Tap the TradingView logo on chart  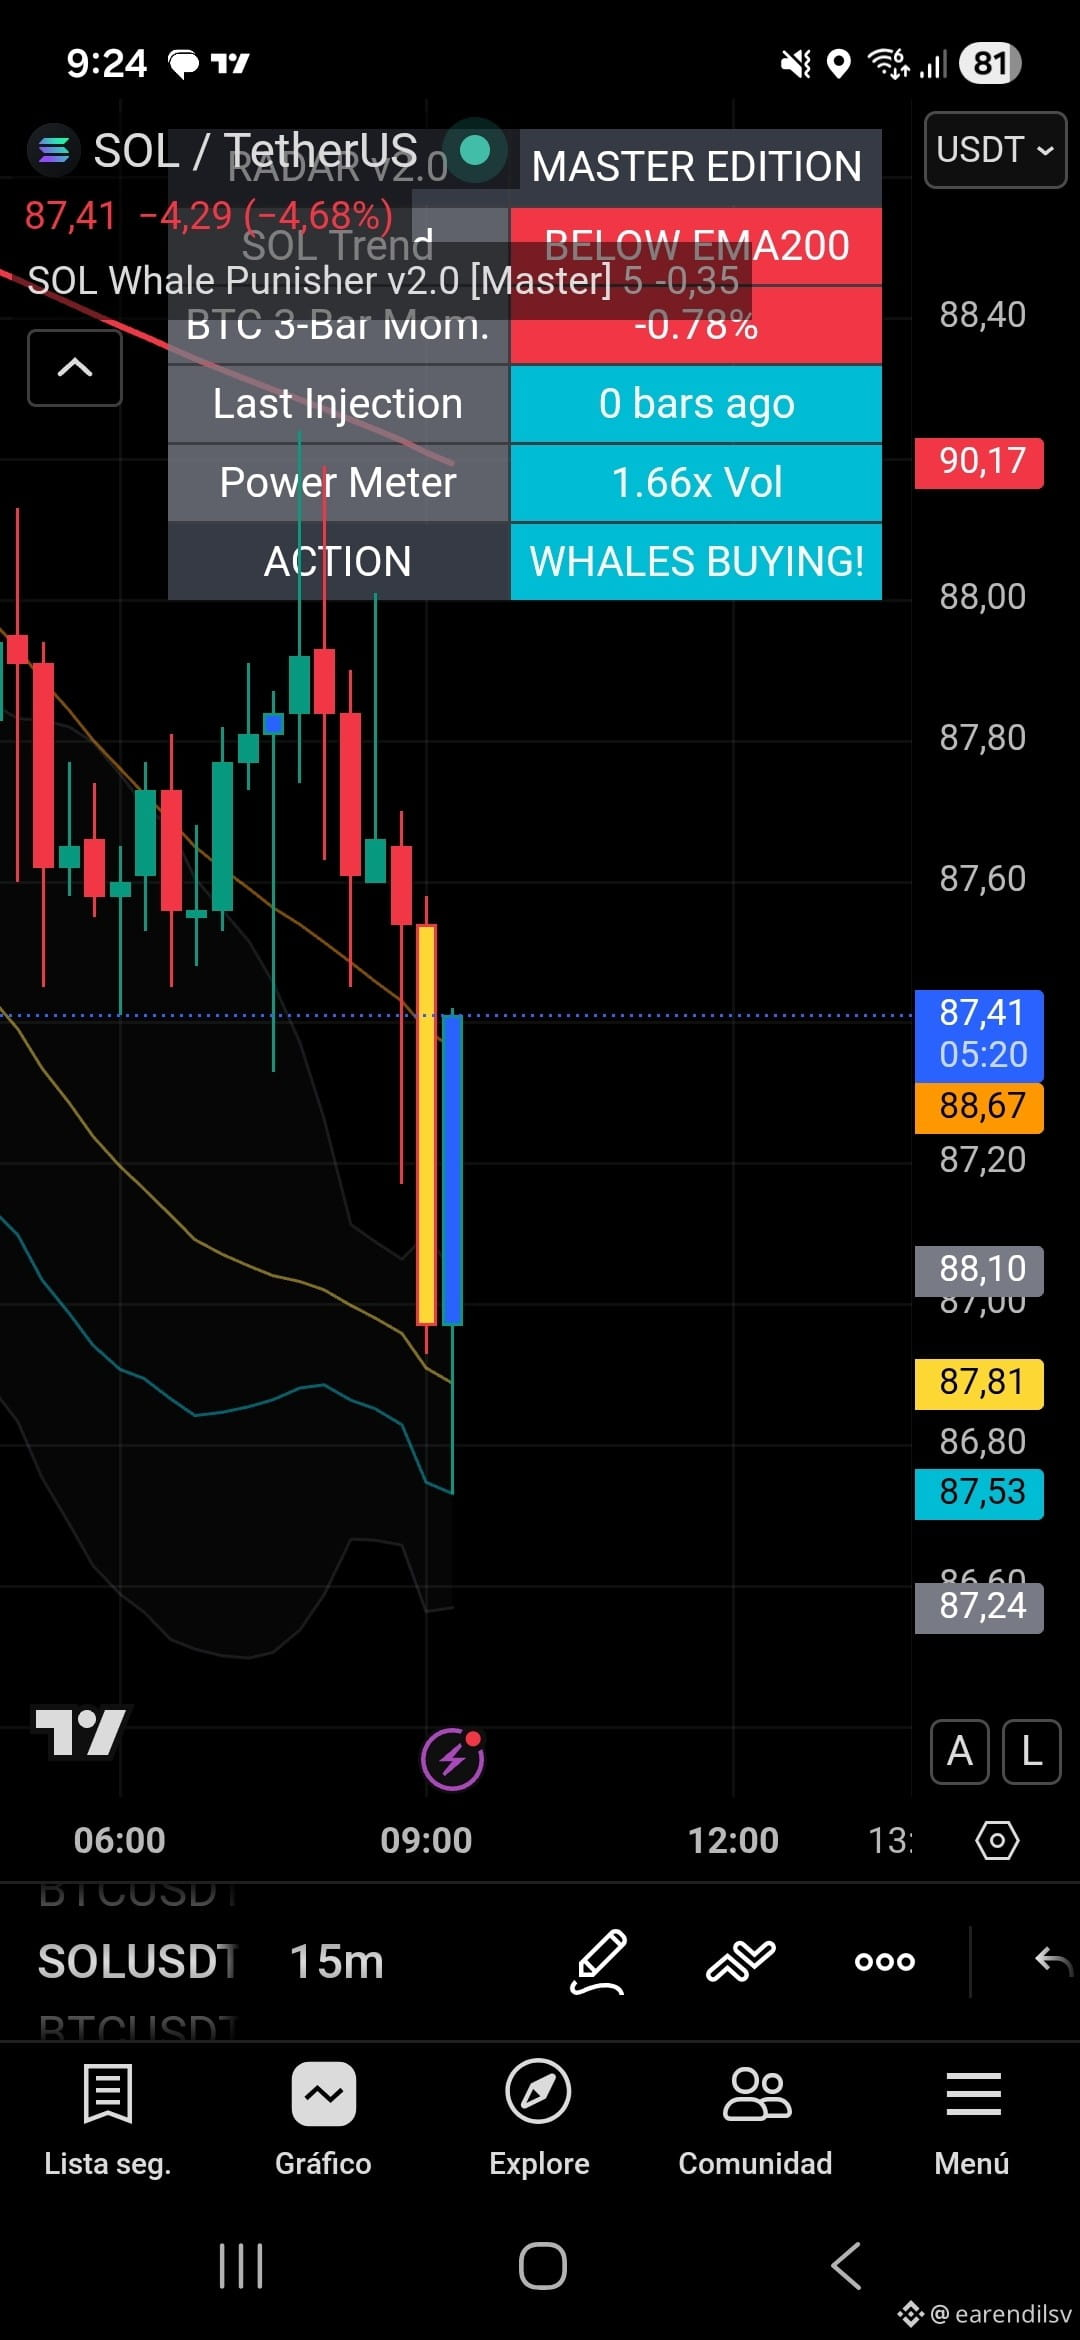pyautogui.click(x=81, y=1732)
